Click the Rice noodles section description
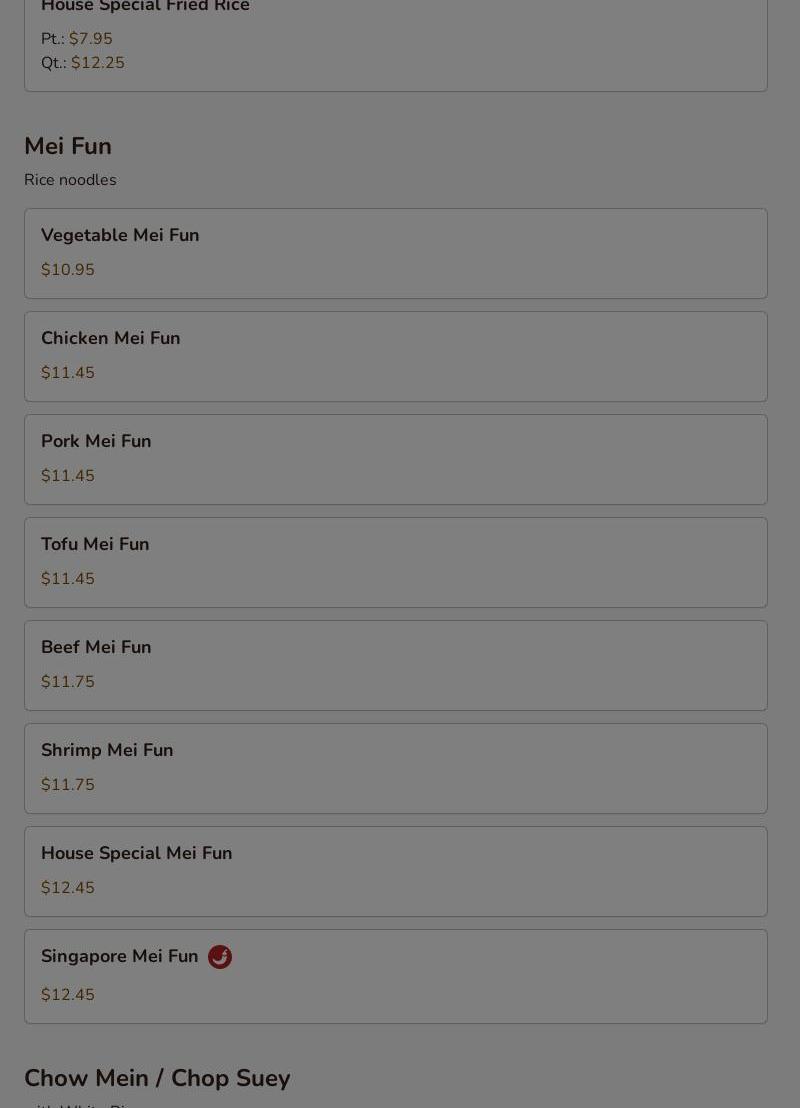Viewport: 800px width, 1108px height. [x=70, y=179]
